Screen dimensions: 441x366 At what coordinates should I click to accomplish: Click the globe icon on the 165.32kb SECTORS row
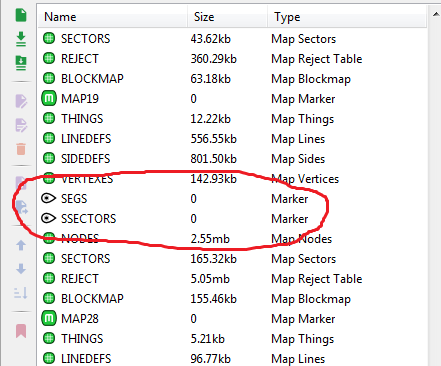pos(49,258)
